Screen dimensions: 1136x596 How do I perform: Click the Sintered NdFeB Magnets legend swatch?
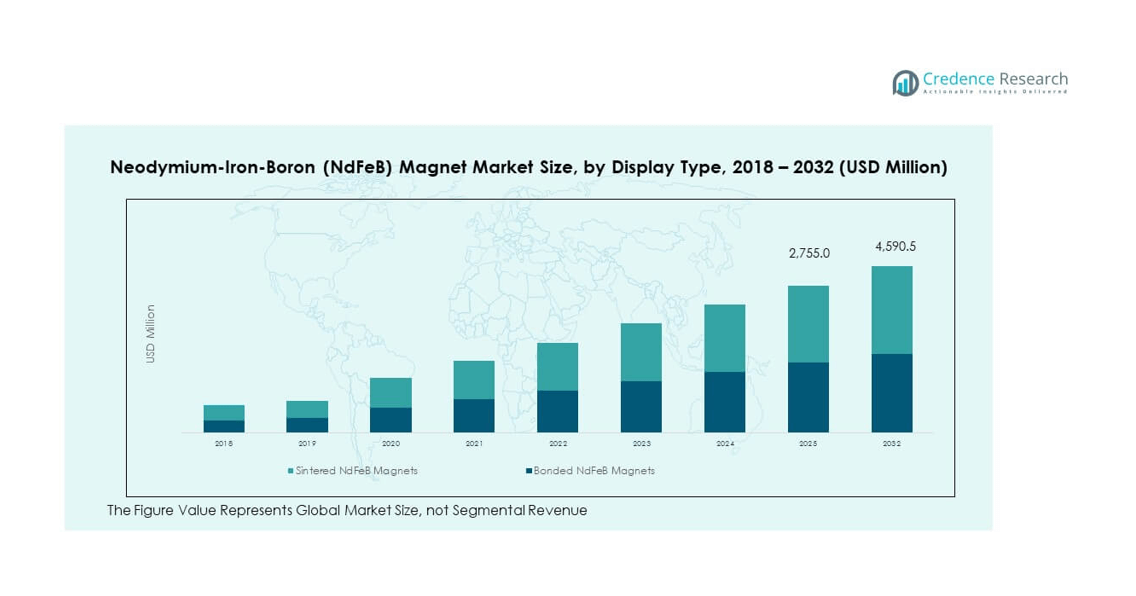click(x=290, y=471)
